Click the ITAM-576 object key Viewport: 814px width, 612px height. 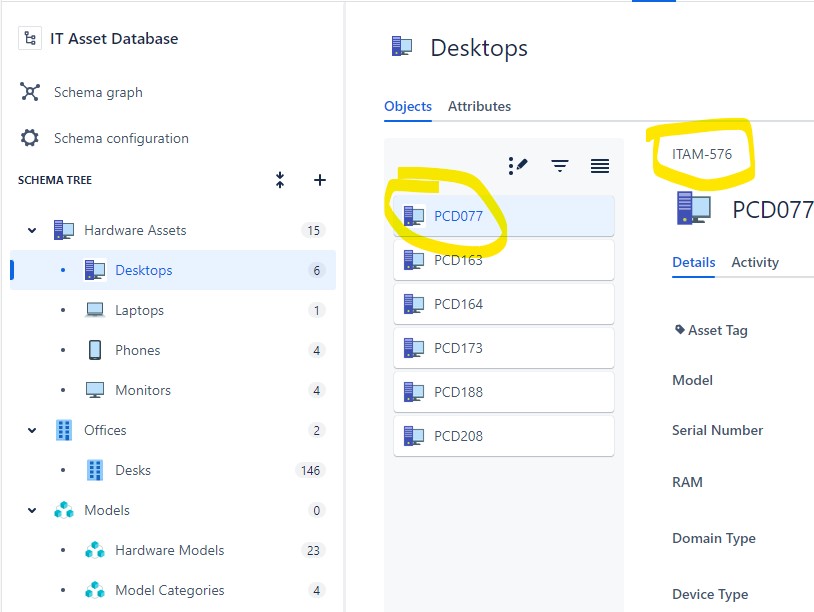pyautogui.click(x=701, y=154)
